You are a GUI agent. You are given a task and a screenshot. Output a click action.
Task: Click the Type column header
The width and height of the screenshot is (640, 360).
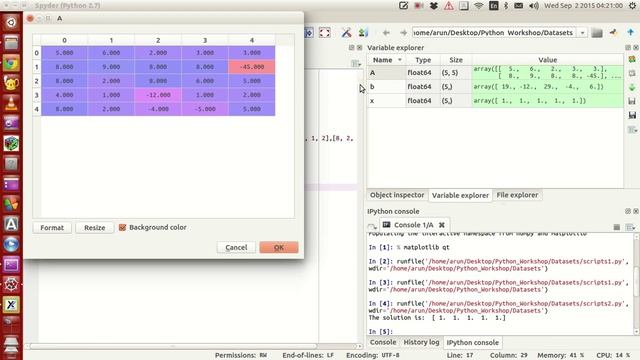tap(423, 60)
